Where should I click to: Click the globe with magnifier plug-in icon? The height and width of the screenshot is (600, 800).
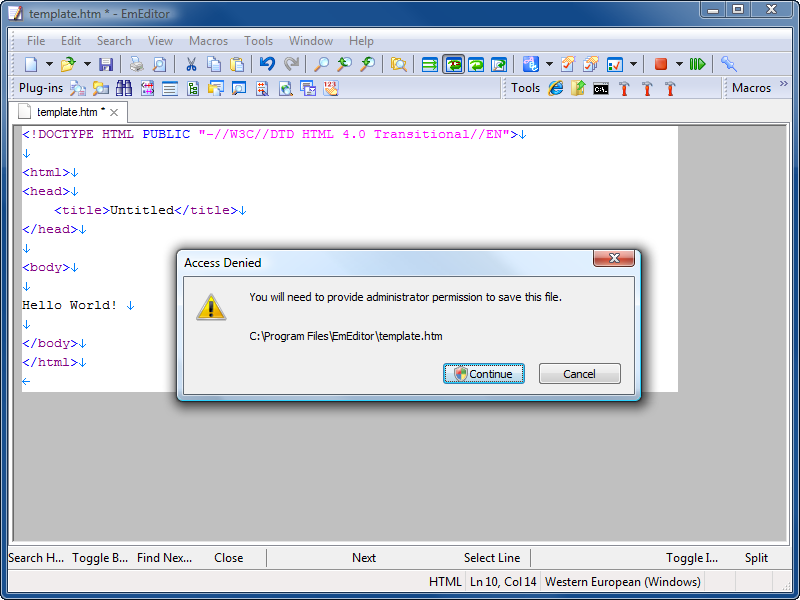(x=285, y=88)
